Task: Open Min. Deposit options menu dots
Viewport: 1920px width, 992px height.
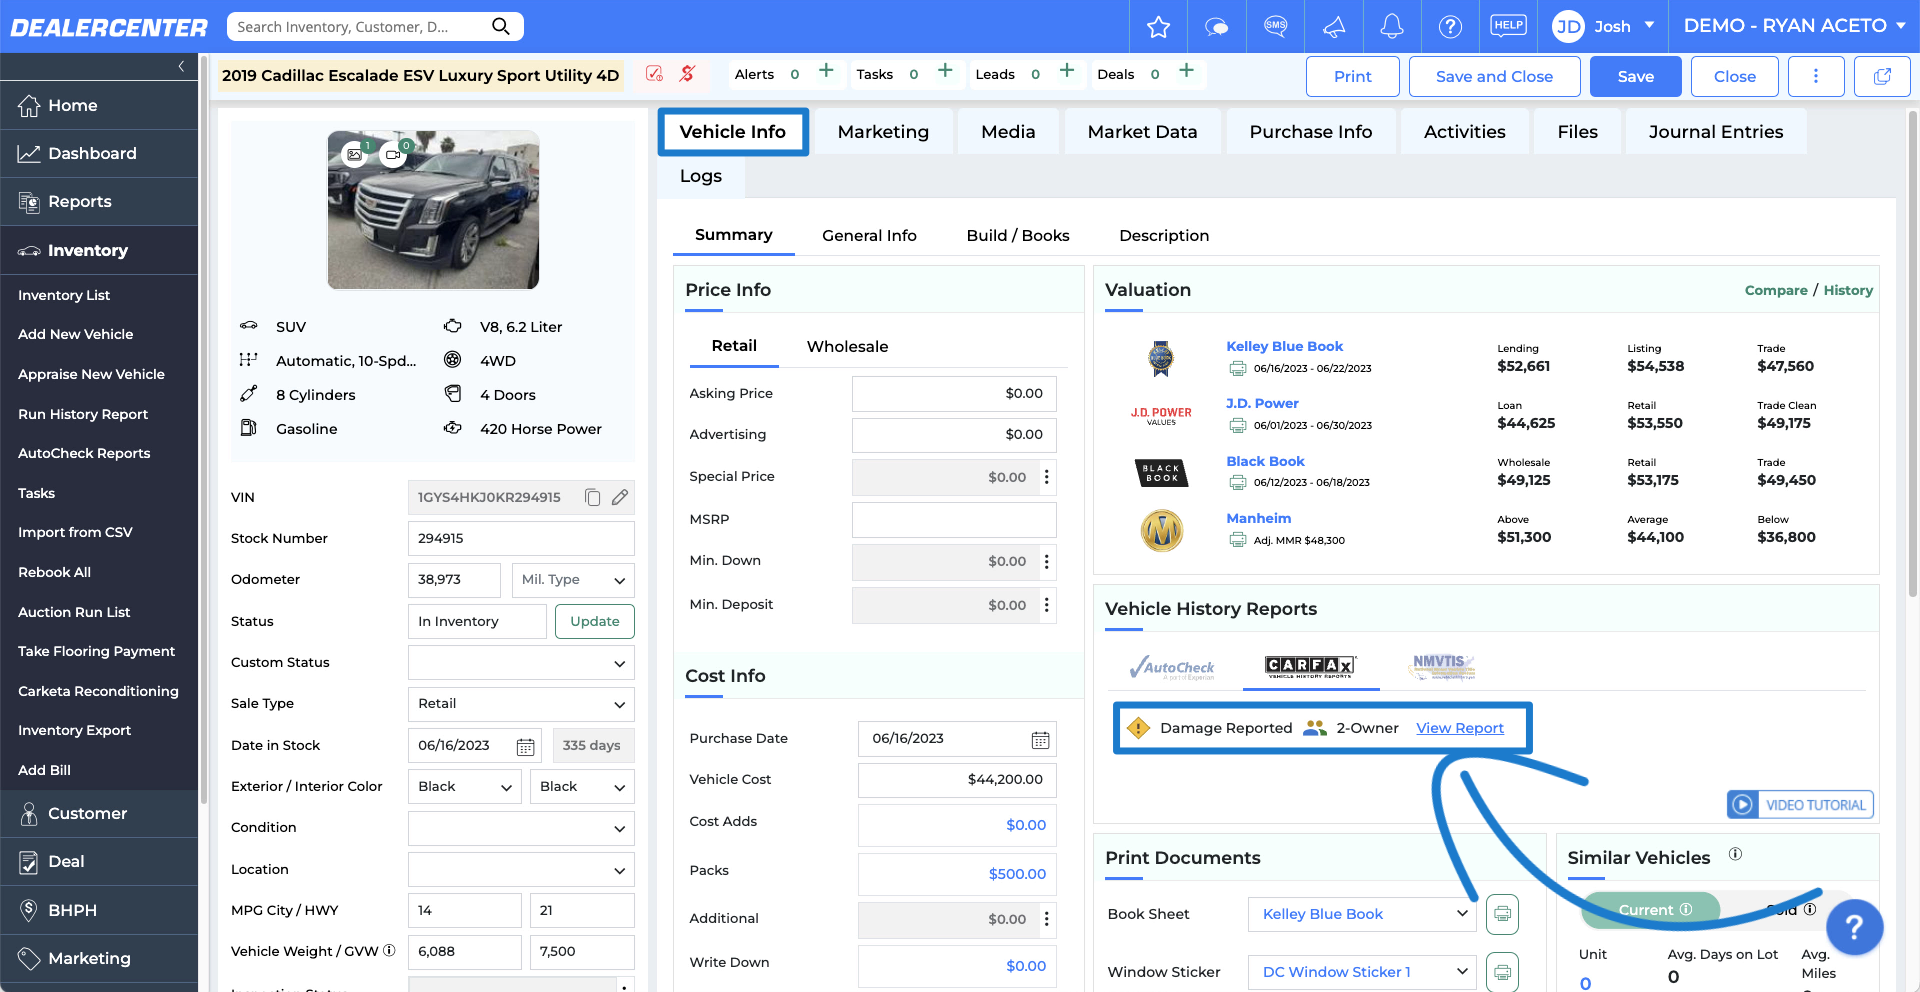Action: pos(1047,605)
